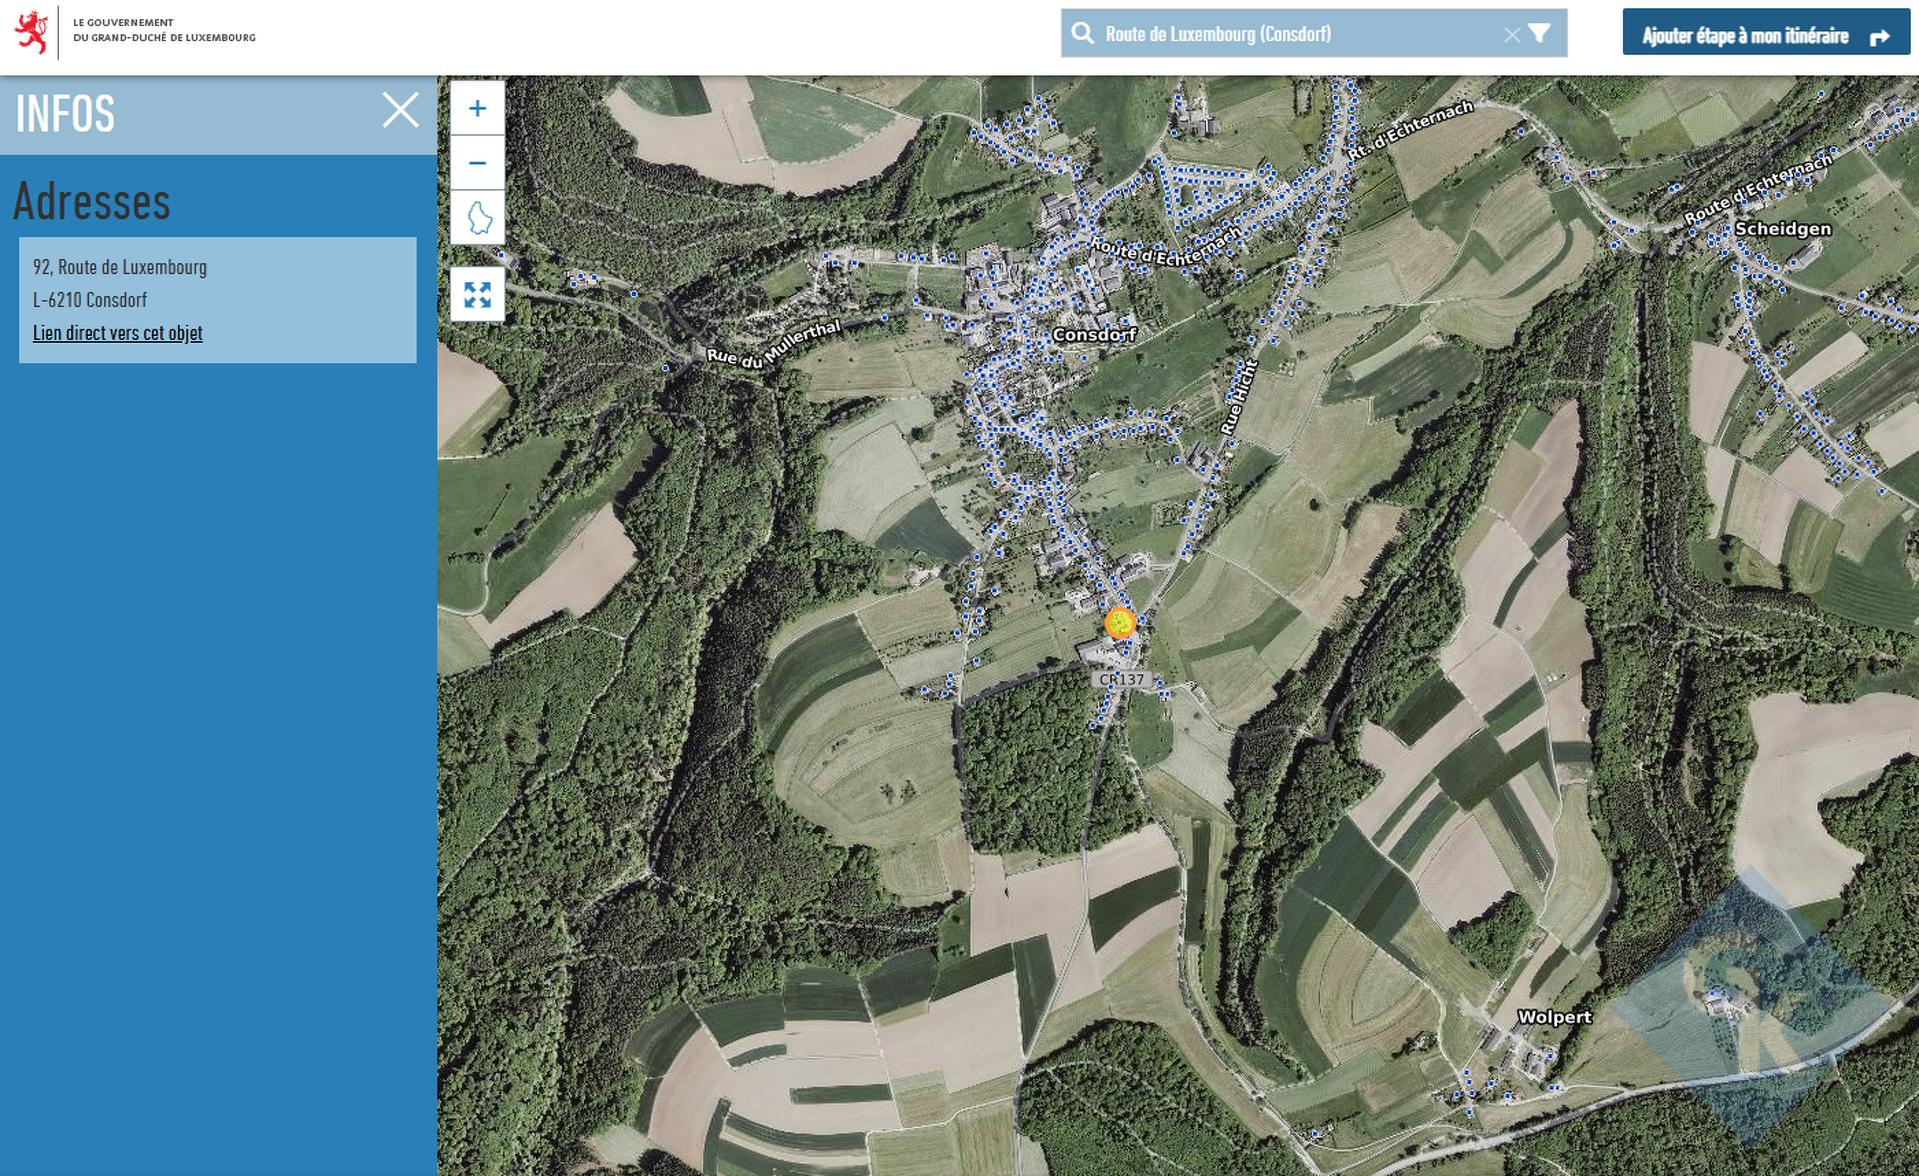Screen dimensions: 1919x1176
Task: Open the direct link to this object
Action: point(117,333)
